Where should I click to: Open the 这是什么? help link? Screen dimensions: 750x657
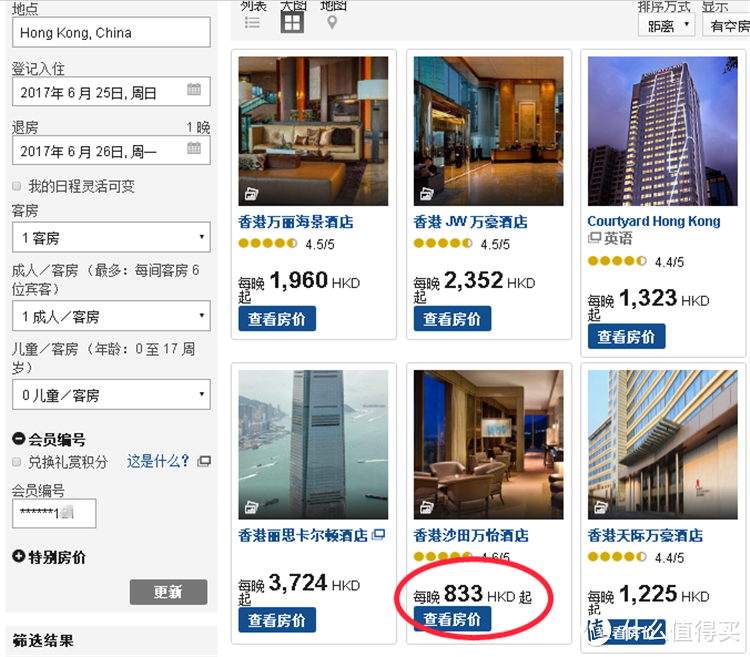[x=158, y=461]
